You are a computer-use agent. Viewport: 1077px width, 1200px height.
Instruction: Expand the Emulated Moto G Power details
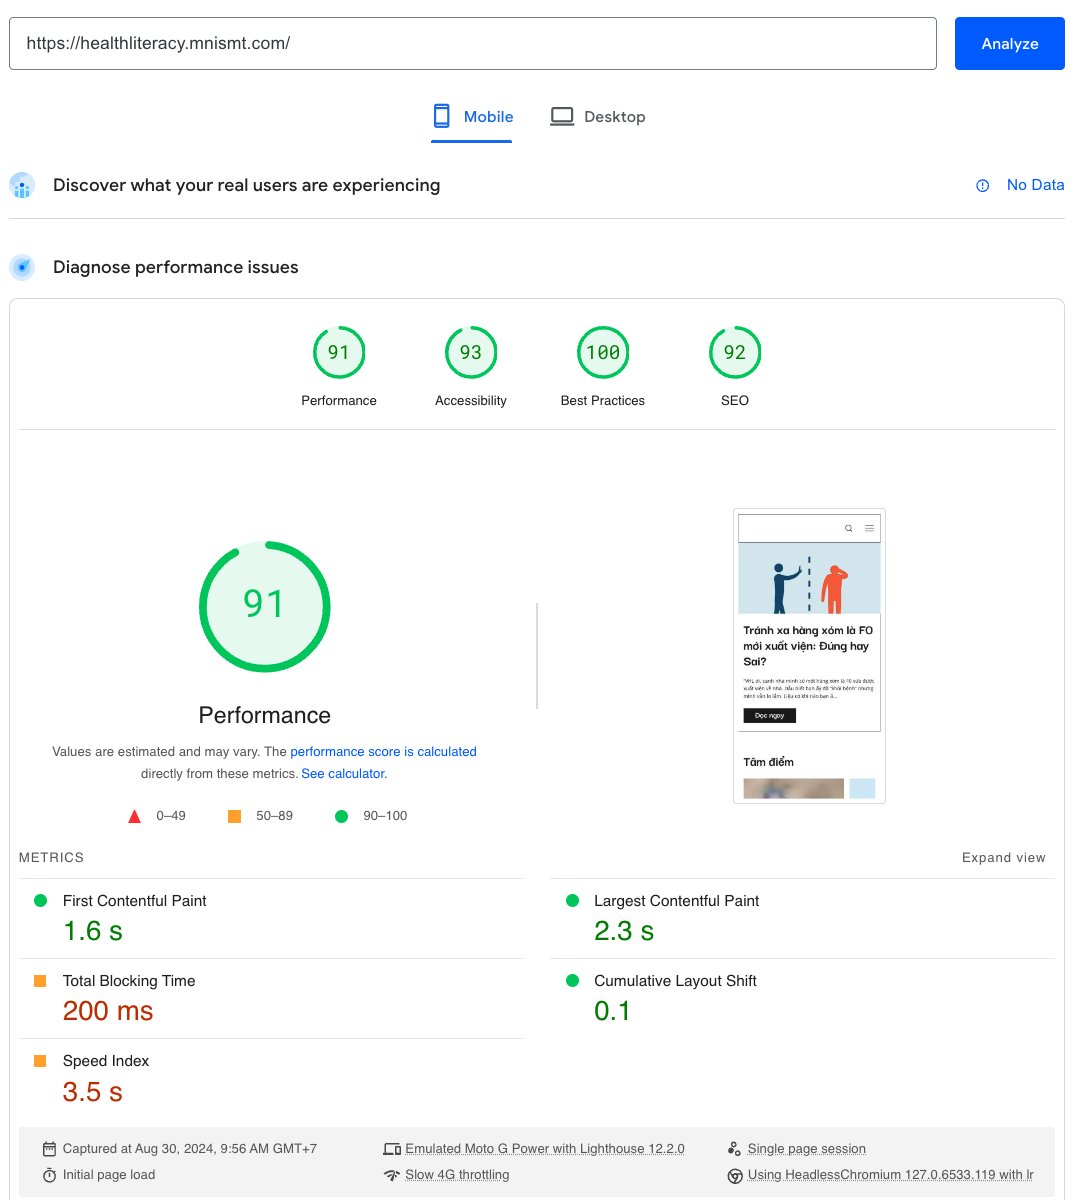point(544,1149)
